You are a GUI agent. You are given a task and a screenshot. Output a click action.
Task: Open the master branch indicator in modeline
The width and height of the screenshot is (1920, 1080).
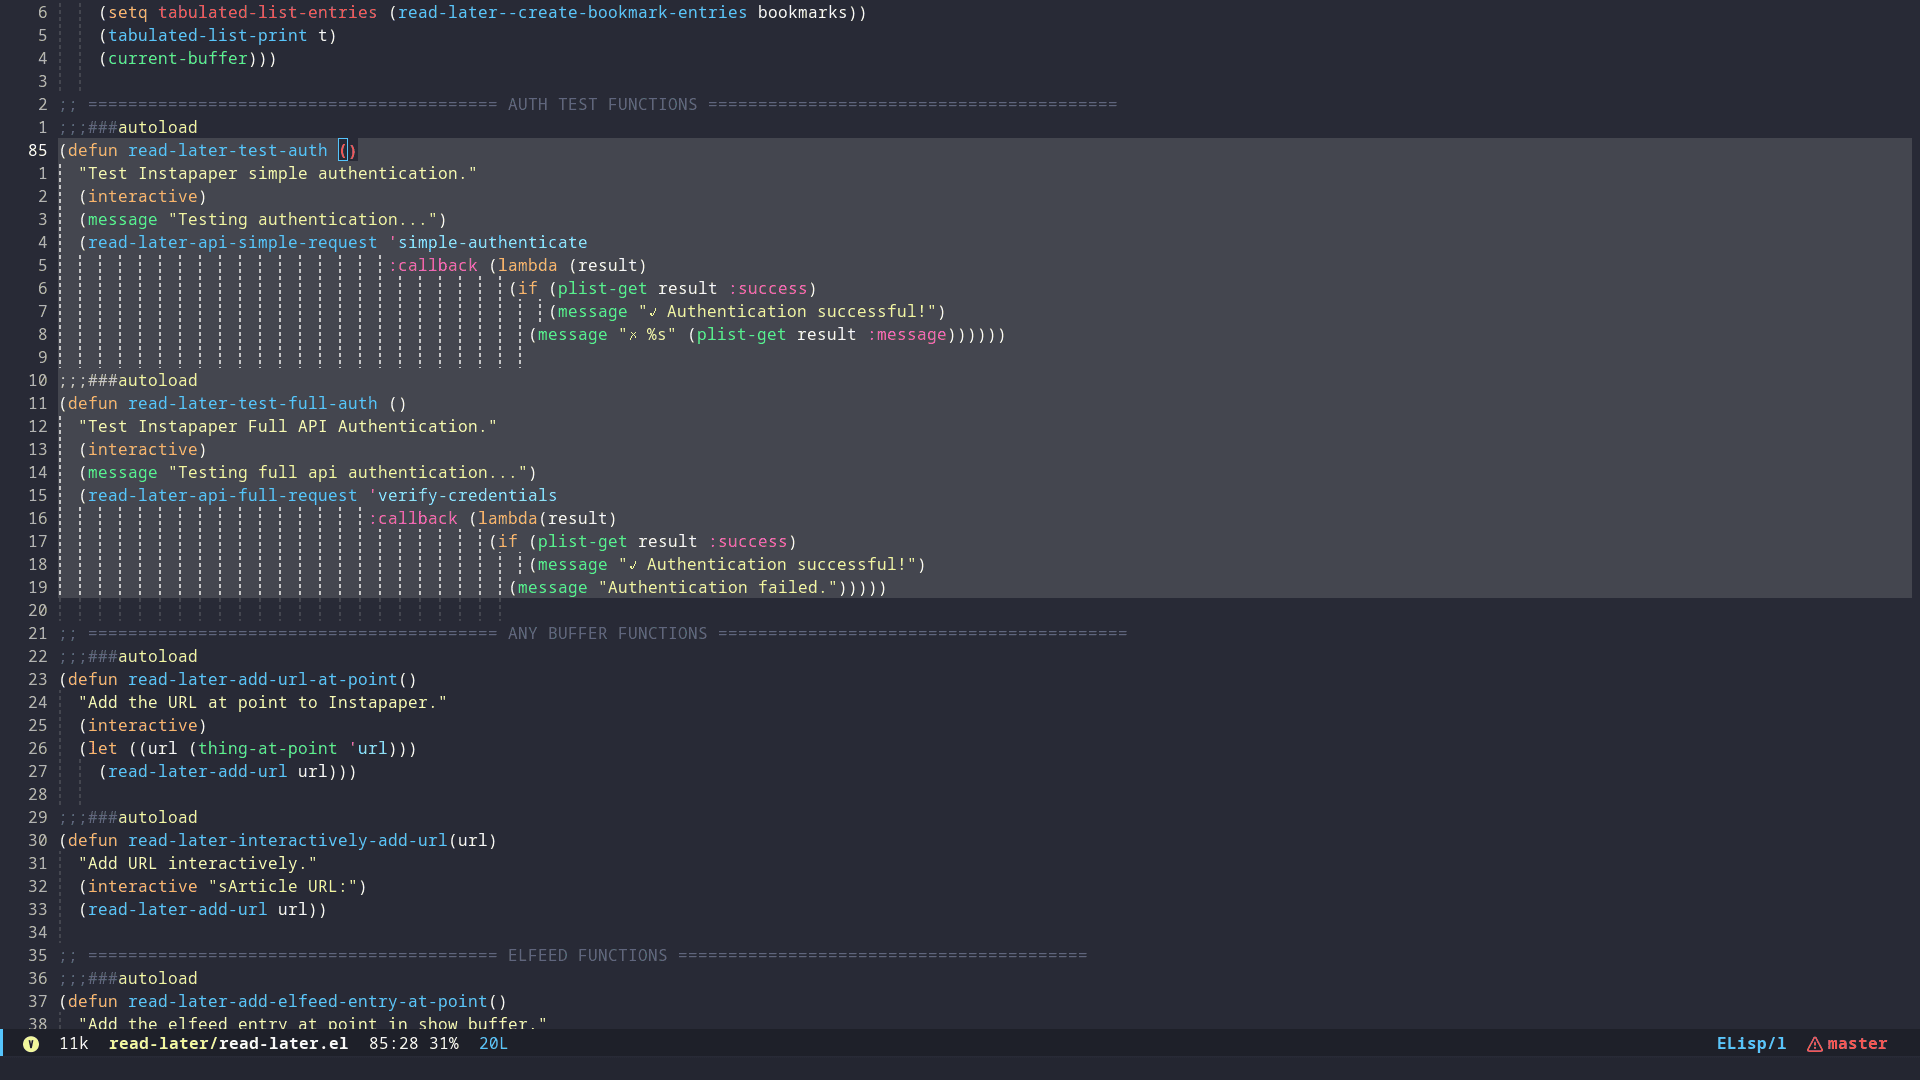click(x=1857, y=1044)
